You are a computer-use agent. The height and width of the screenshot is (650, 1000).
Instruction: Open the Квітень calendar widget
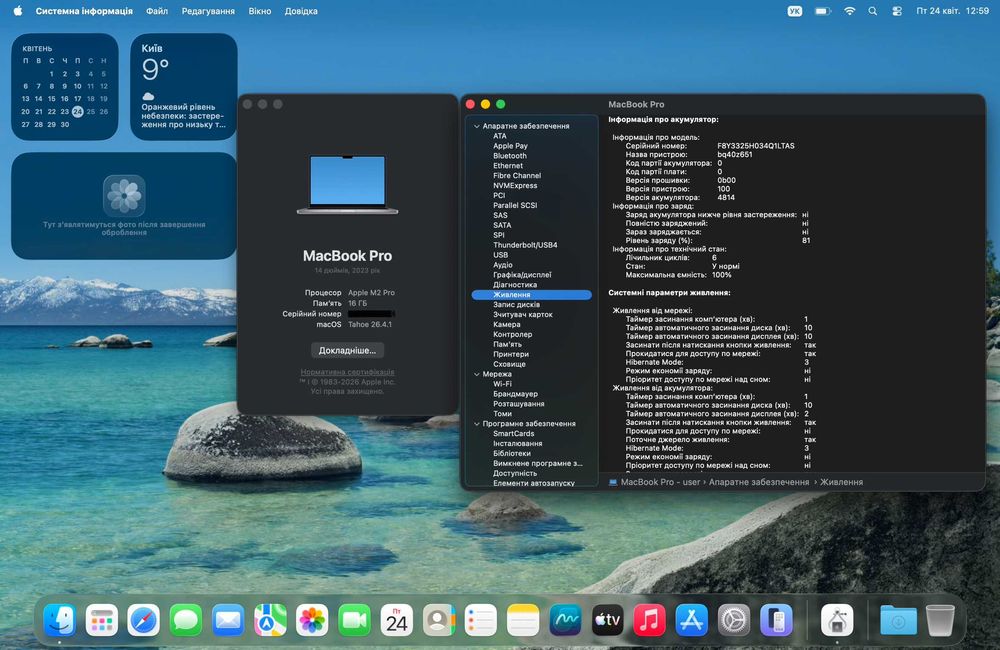click(64, 87)
